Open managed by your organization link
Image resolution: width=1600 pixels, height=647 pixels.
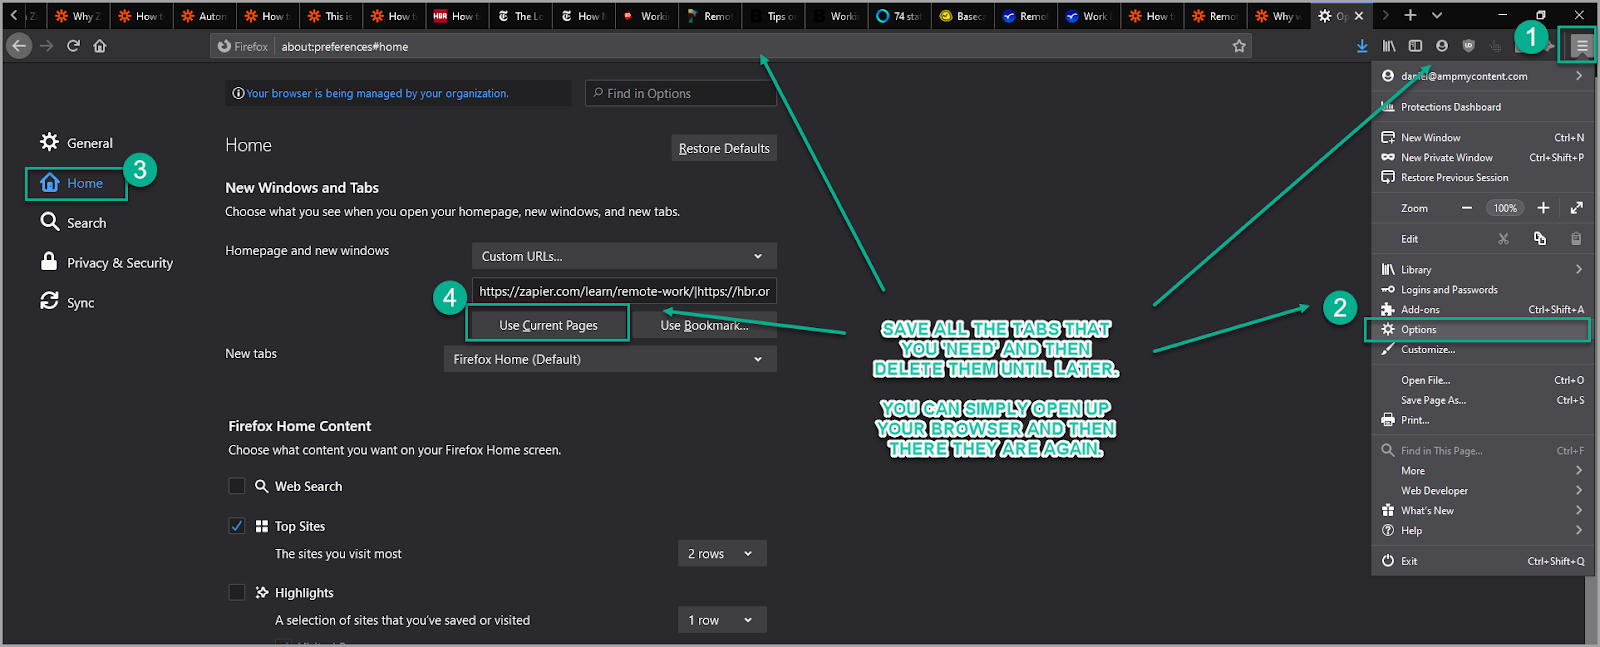click(377, 93)
